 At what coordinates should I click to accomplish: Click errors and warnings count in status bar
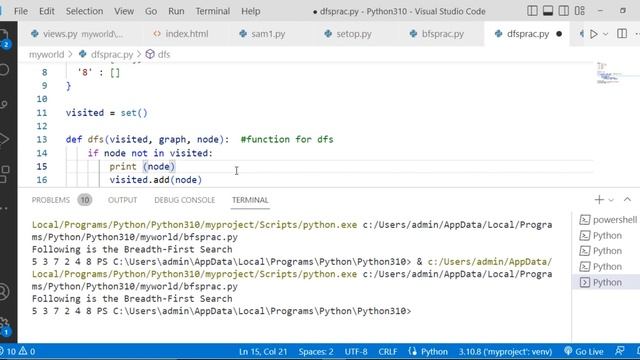point(18,351)
